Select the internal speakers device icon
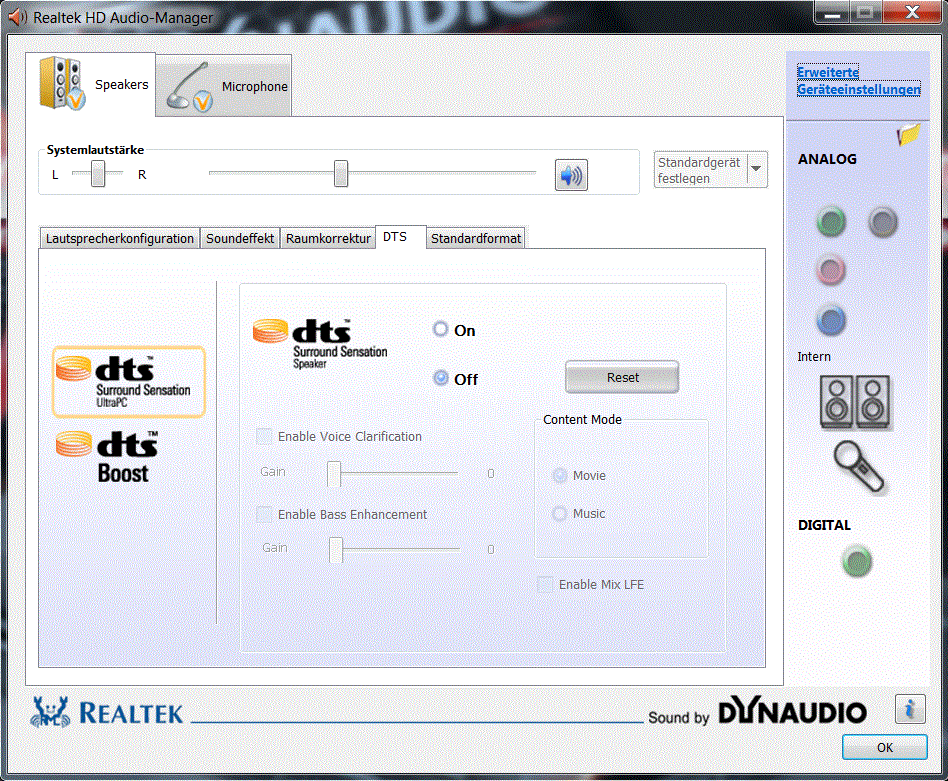Image resolution: width=948 pixels, height=781 pixels. tap(855, 402)
